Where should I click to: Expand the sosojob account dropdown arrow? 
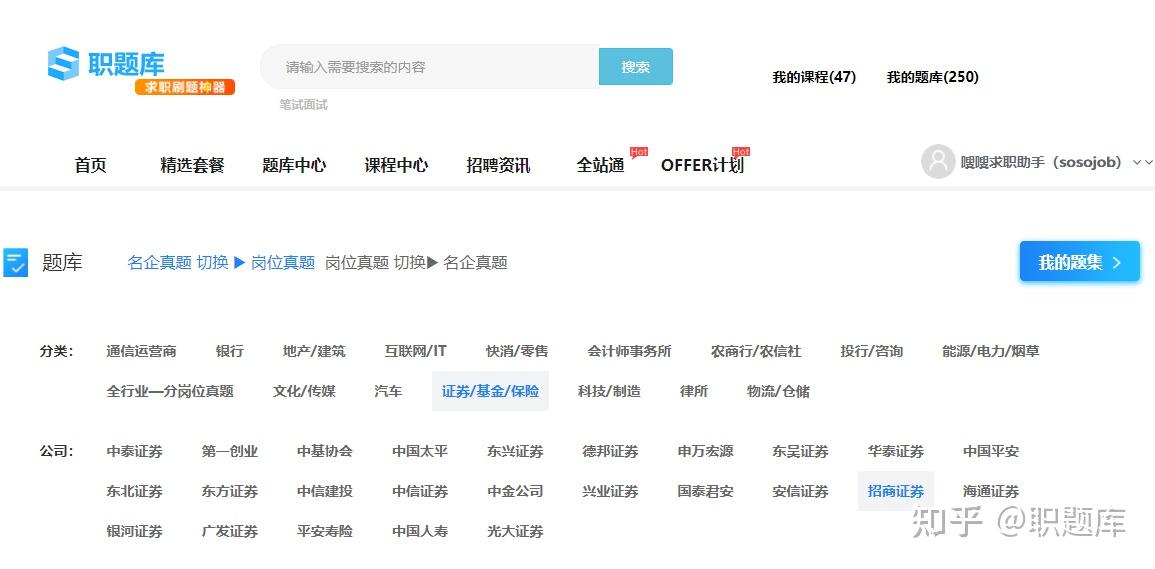[1142, 162]
